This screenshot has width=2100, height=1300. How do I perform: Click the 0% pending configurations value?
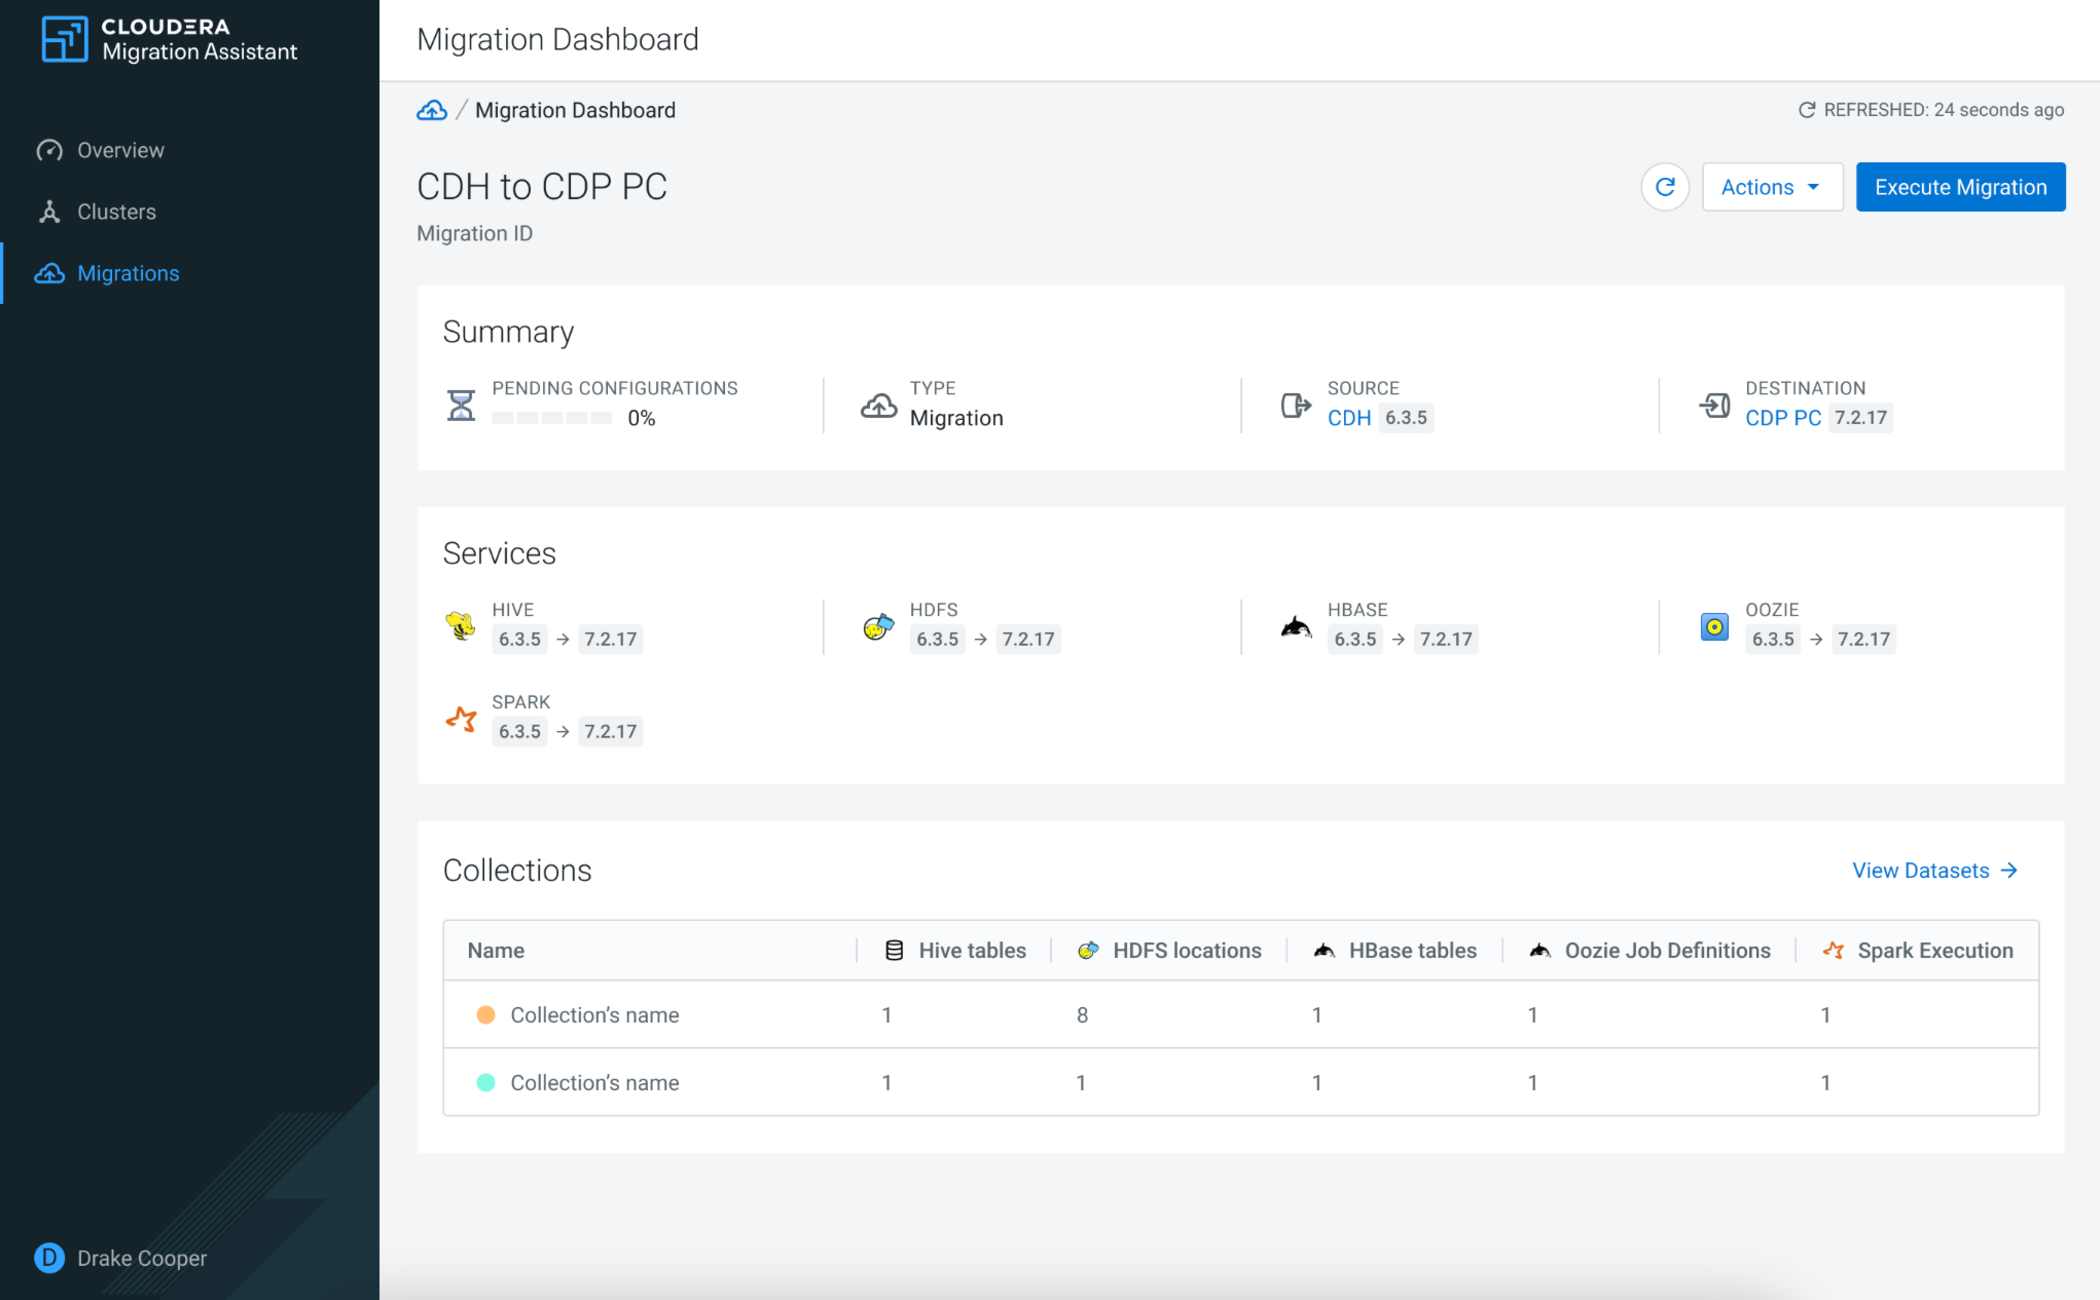pos(641,418)
